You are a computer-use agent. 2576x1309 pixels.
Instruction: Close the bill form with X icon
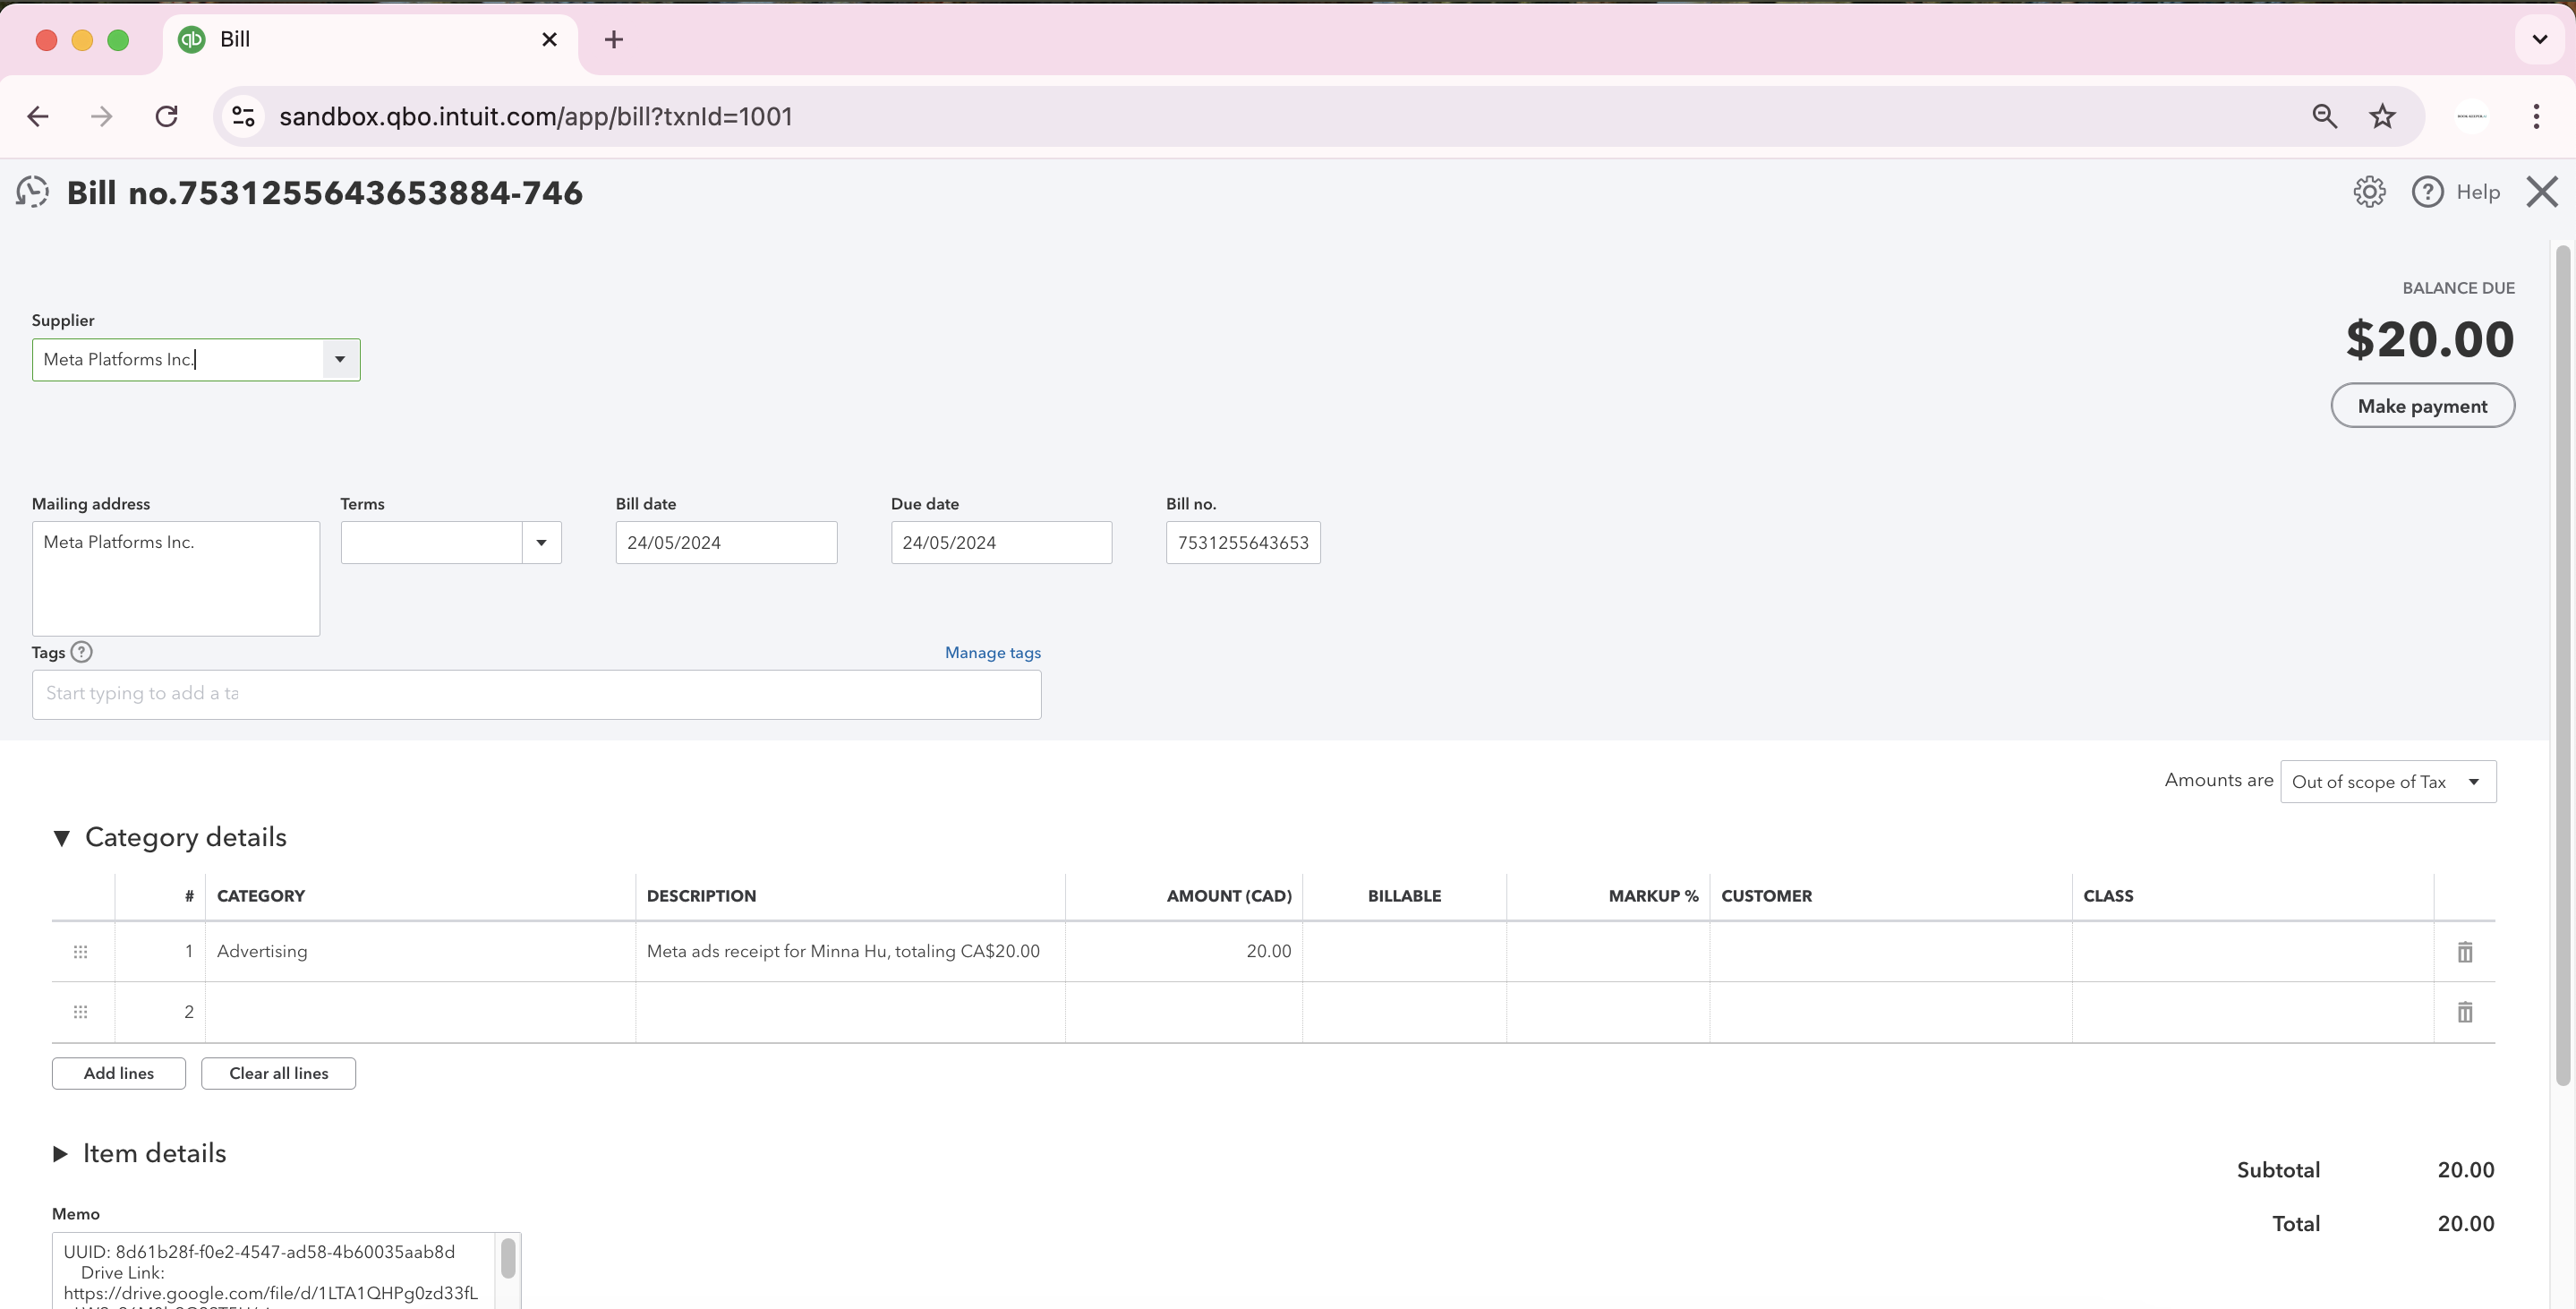[2541, 192]
